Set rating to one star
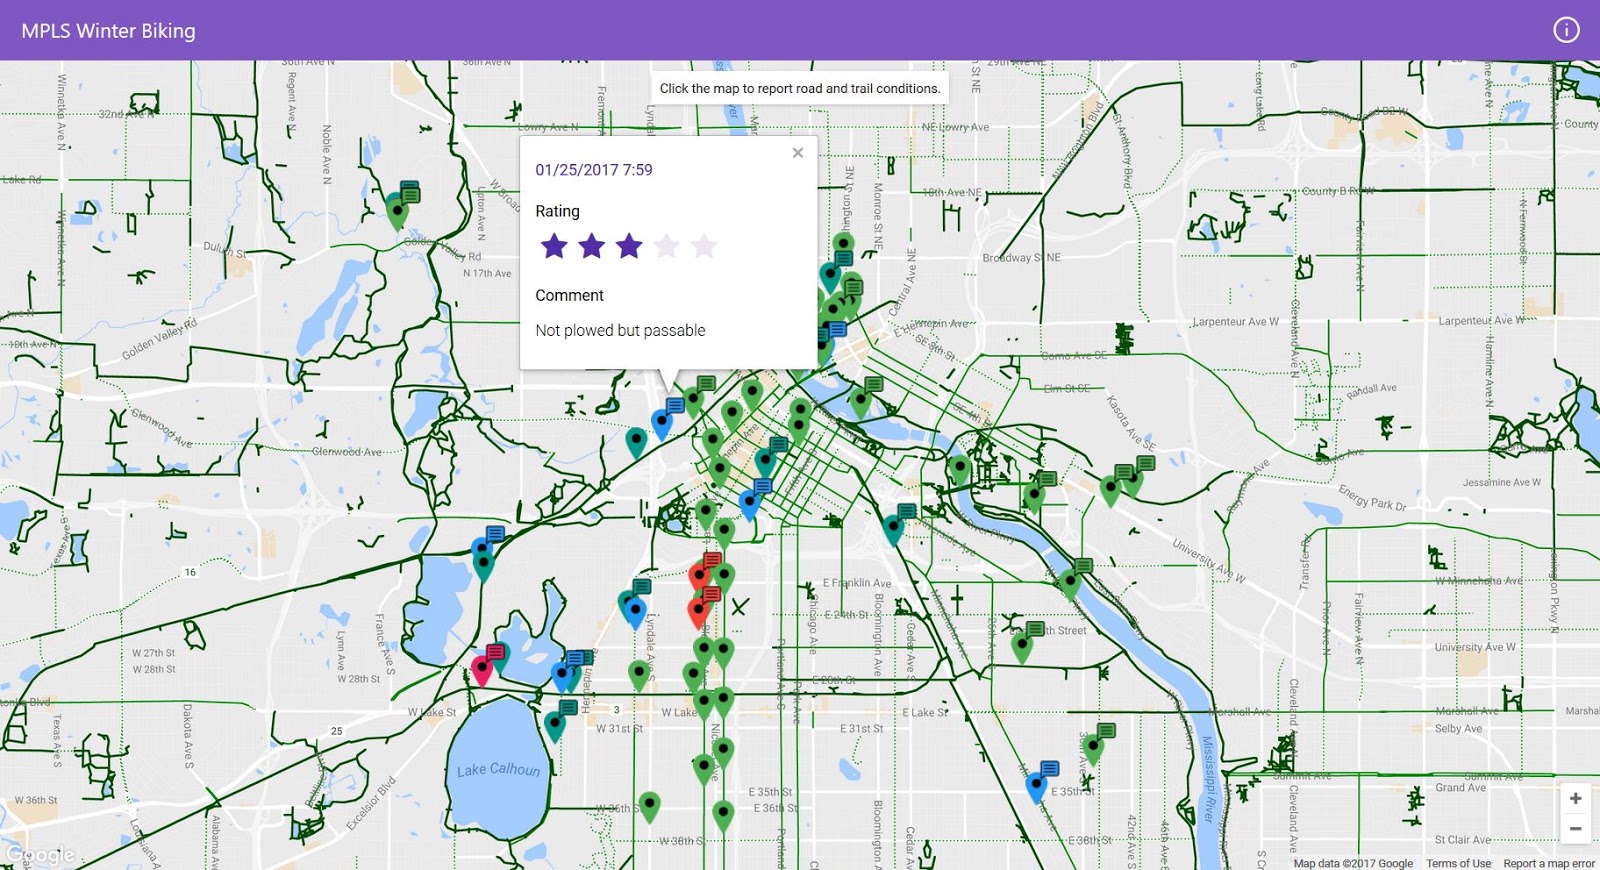Viewport: 1600px width, 870px height. click(554, 246)
